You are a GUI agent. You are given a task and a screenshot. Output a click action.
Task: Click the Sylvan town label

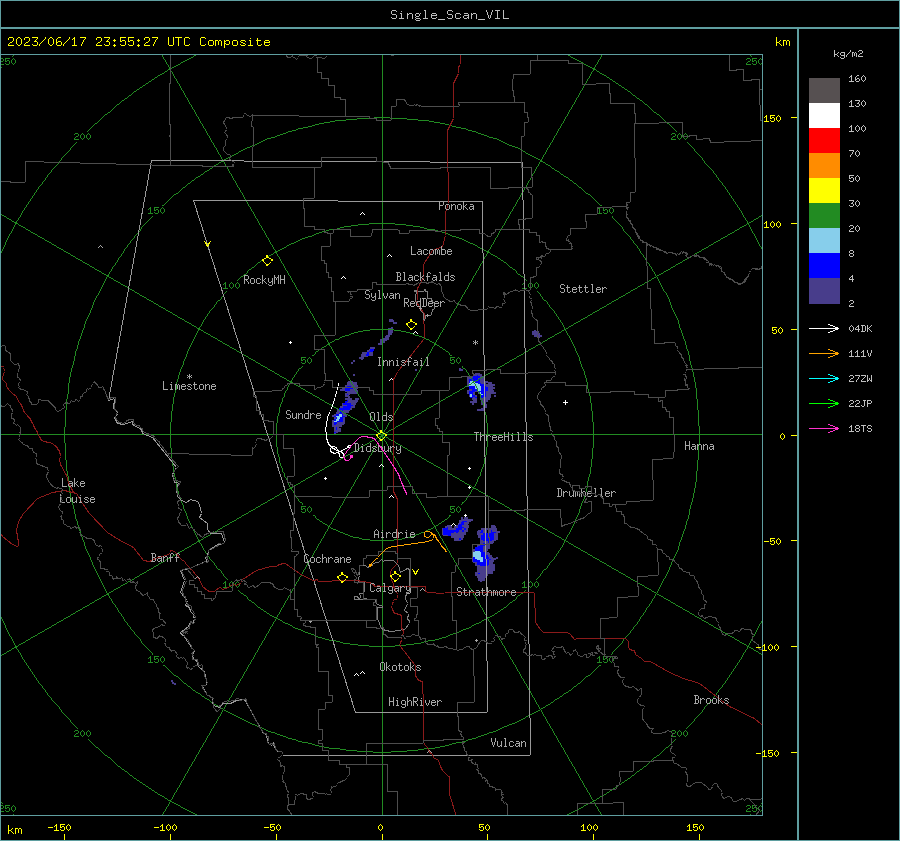[x=382, y=295]
